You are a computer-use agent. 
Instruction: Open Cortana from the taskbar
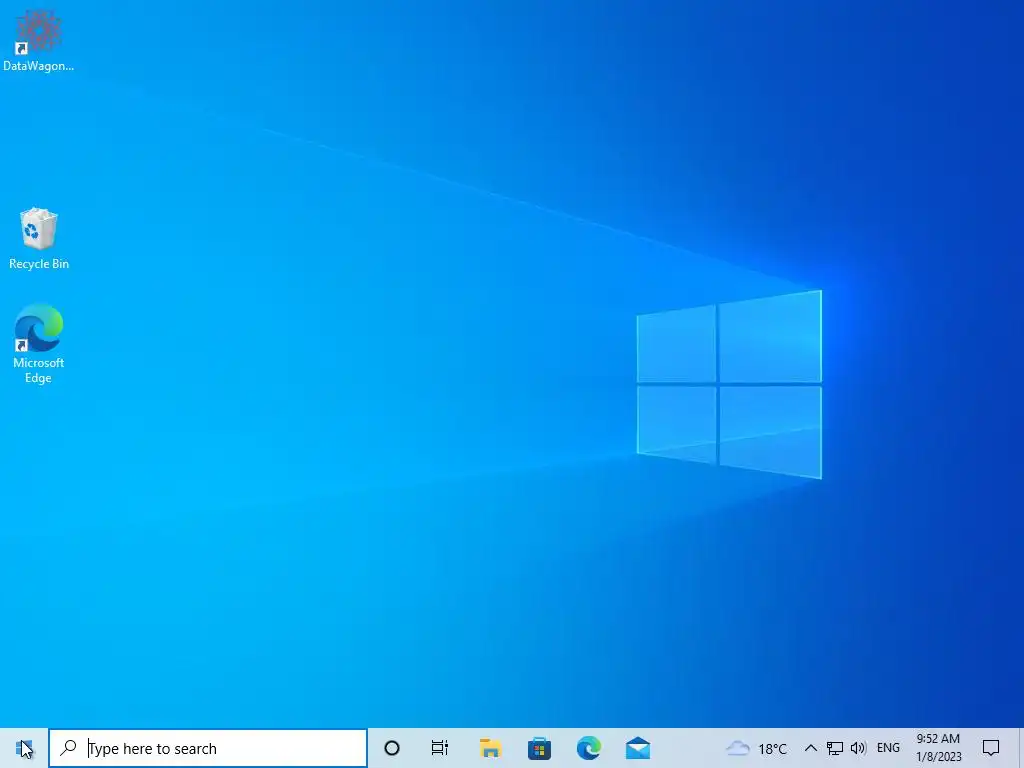pyautogui.click(x=392, y=748)
